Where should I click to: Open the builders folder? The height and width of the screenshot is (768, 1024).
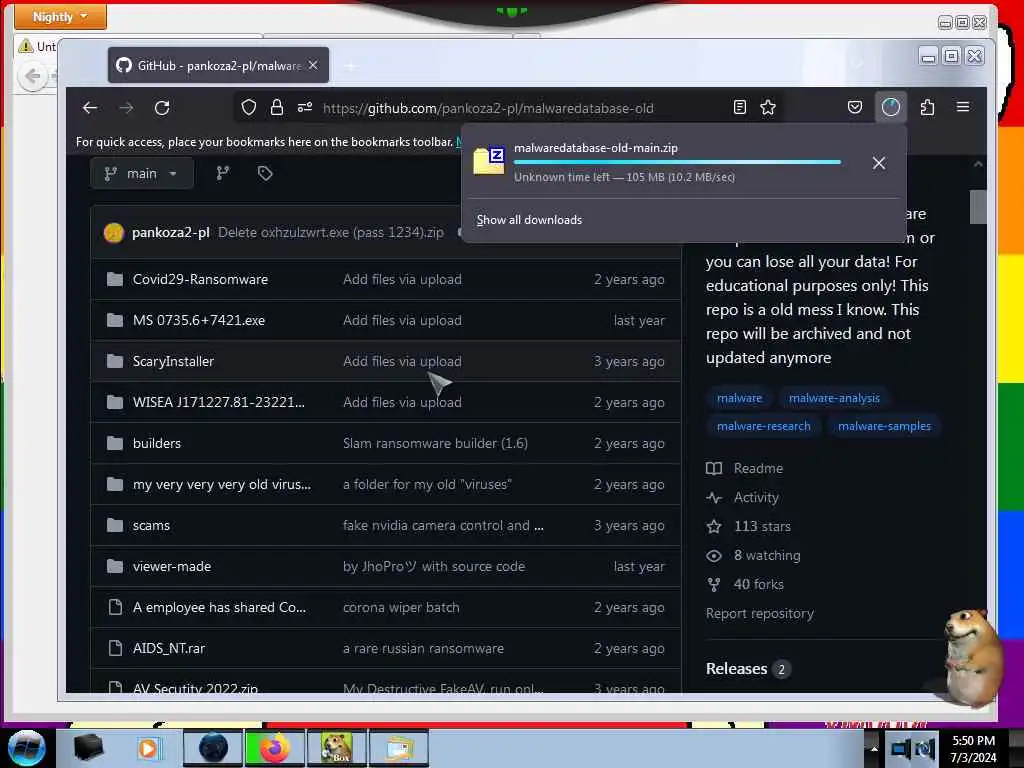tap(157, 443)
